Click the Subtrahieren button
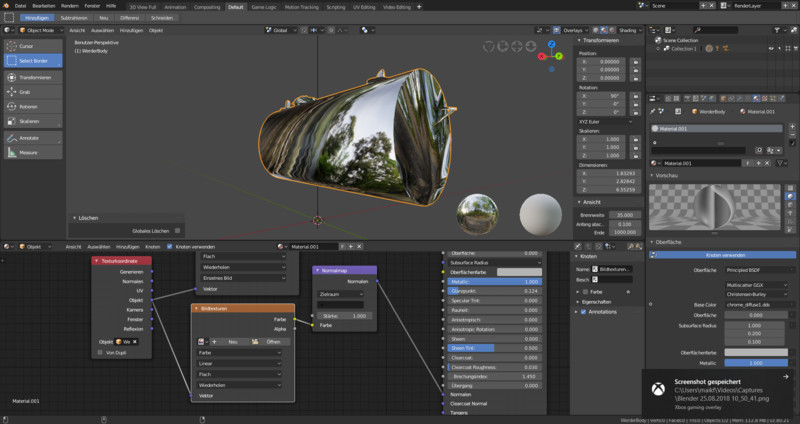800x424 pixels. [73, 18]
